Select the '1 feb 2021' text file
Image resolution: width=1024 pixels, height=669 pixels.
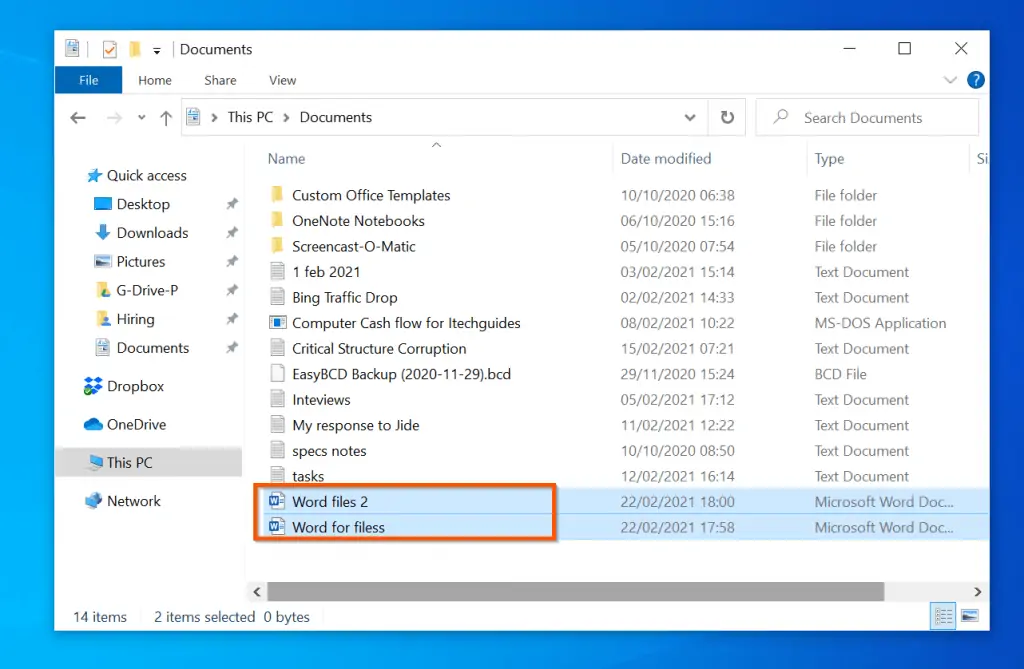[x=326, y=272]
